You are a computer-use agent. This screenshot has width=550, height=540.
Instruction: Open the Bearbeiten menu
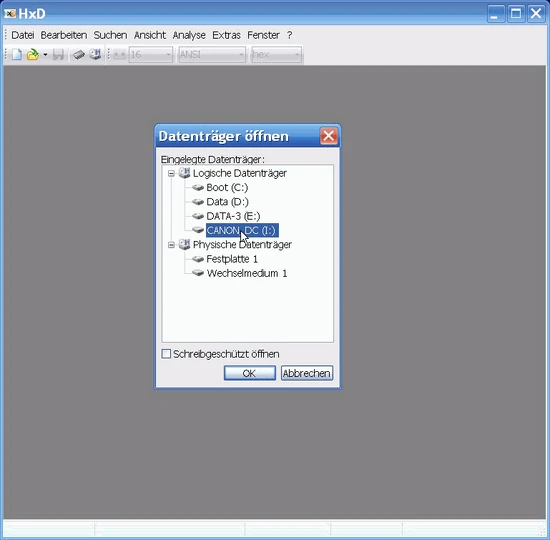coord(64,35)
